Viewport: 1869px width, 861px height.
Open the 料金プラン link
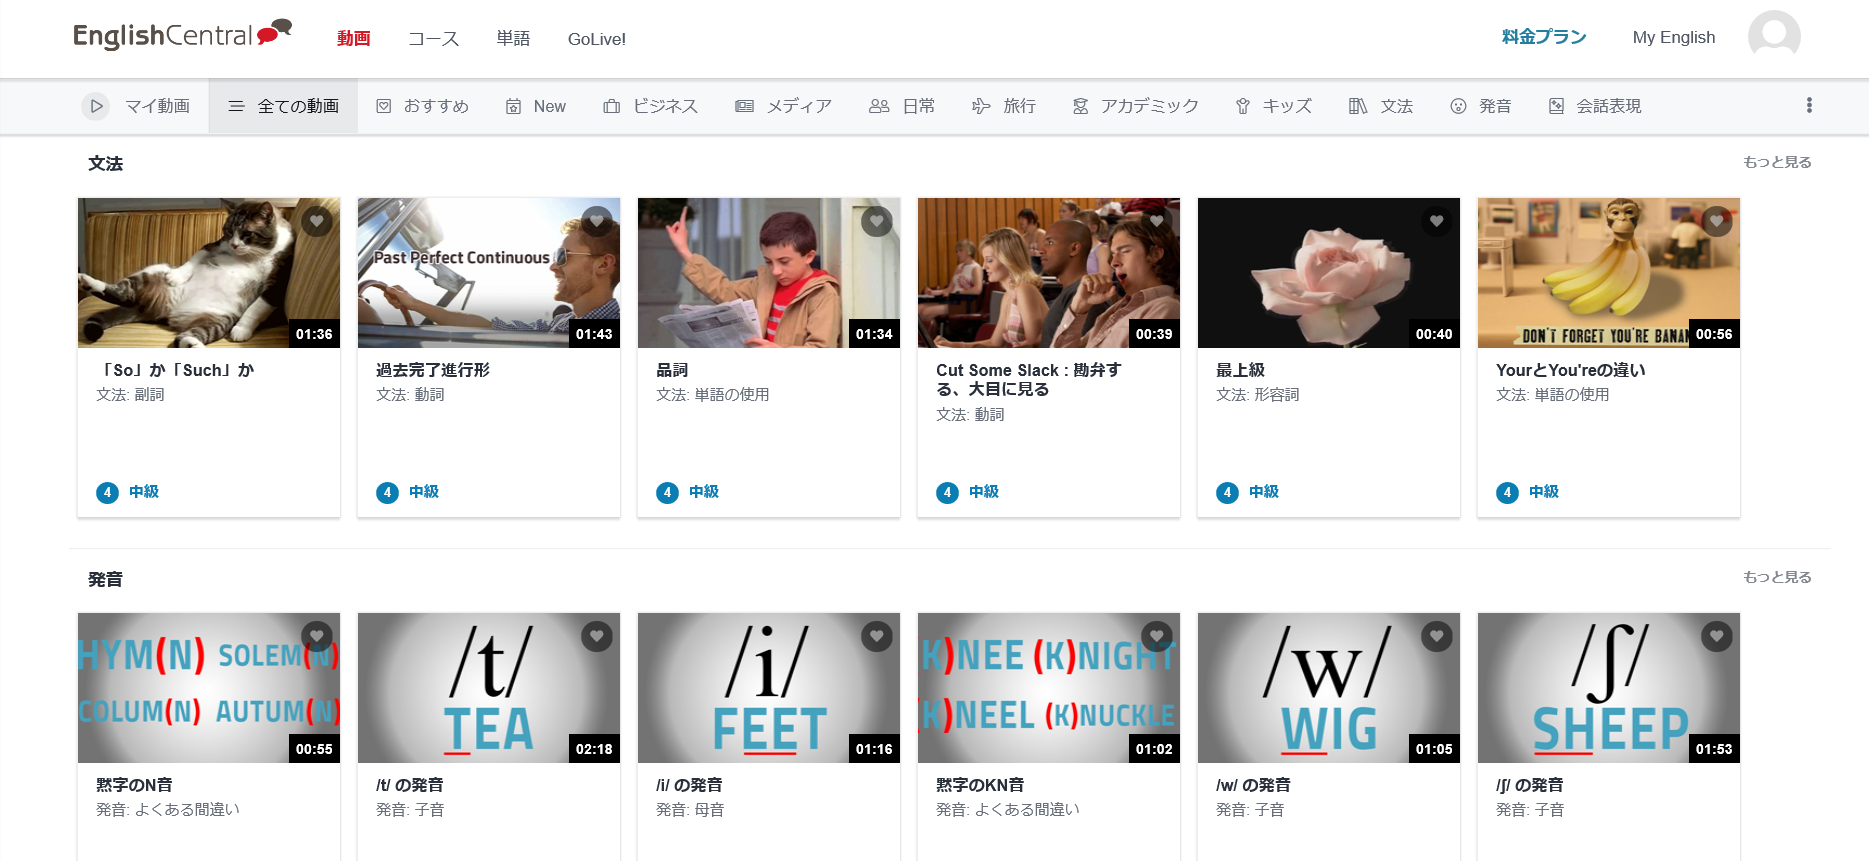click(1543, 37)
